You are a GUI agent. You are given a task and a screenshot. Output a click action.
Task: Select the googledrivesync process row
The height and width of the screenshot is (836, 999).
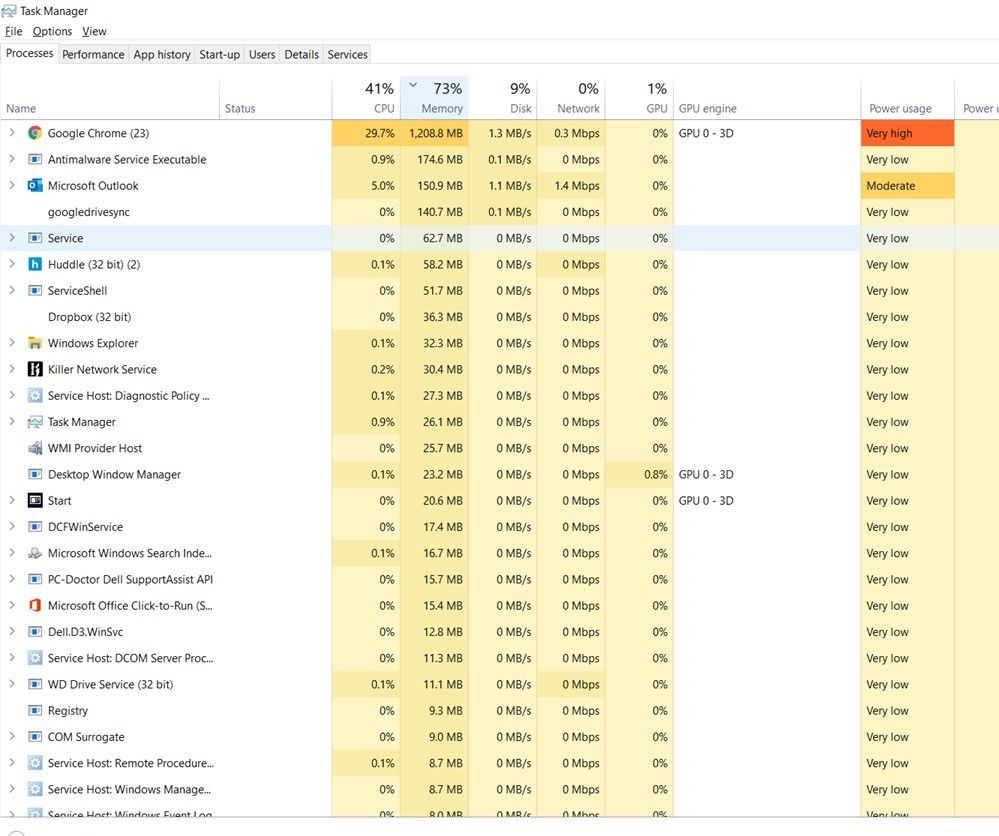pos(500,212)
